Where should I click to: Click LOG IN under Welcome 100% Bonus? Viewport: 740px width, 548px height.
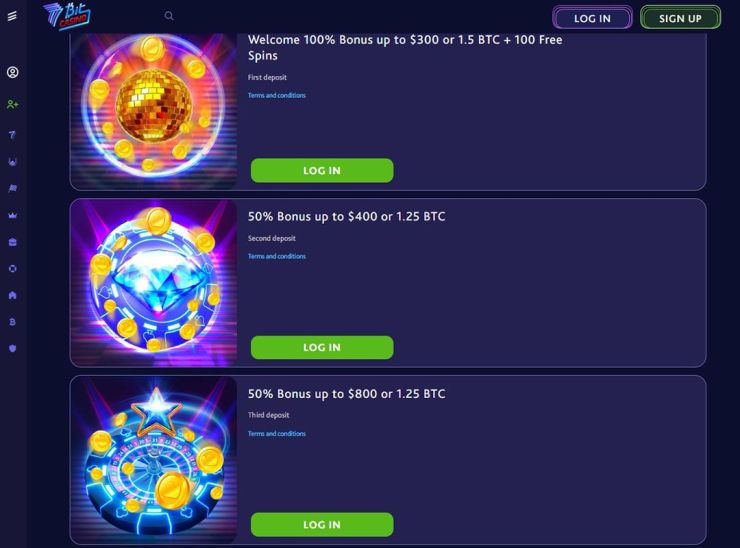click(x=322, y=170)
